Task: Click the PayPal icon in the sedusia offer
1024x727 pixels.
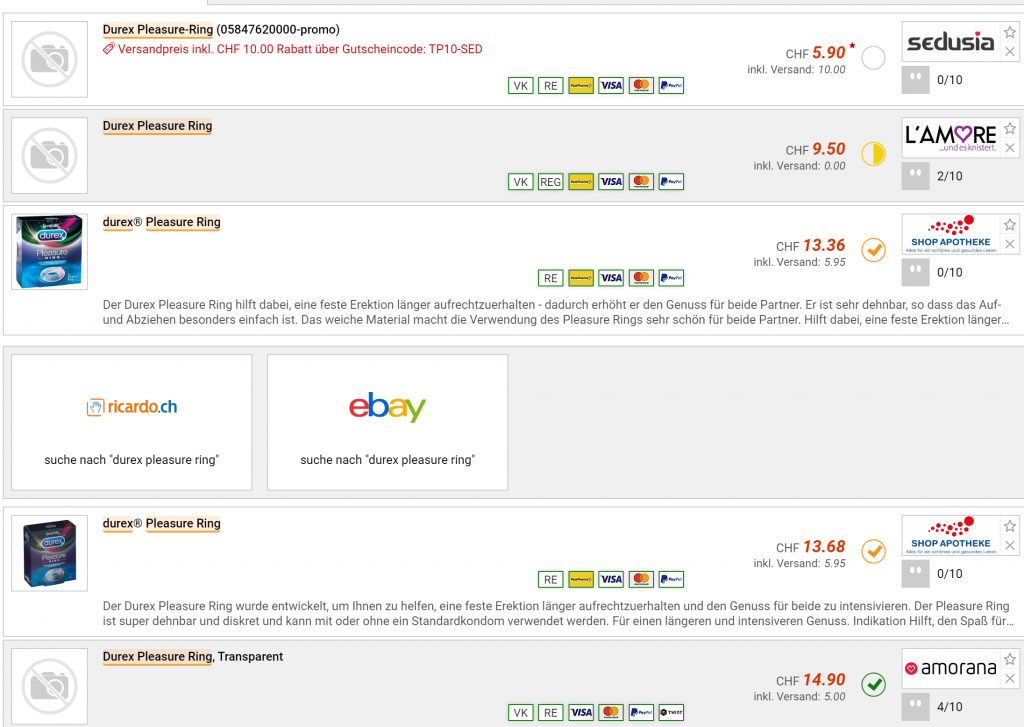Action: [x=671, y=86]
